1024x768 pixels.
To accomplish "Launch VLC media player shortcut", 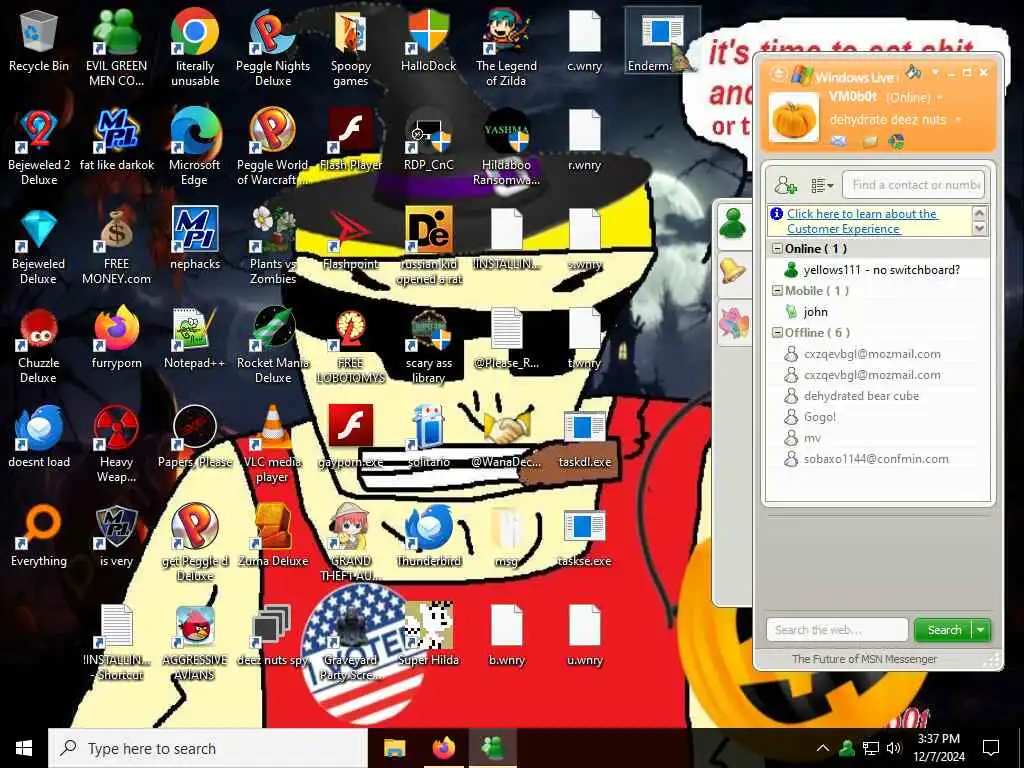I will 273,445.
